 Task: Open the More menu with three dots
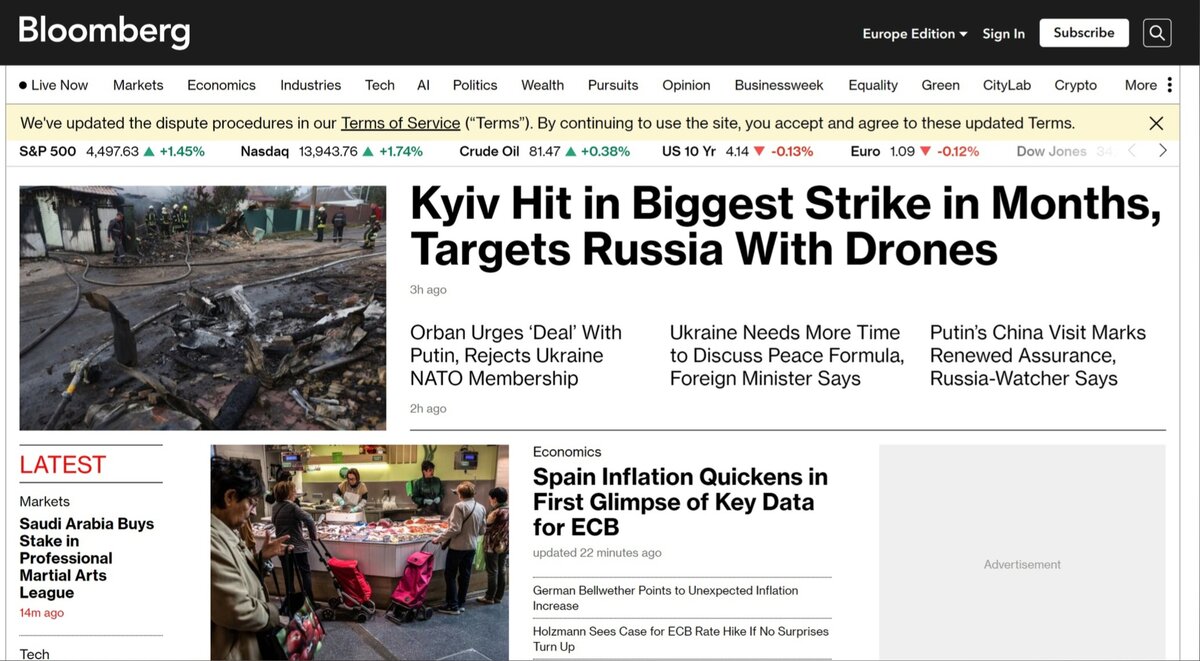pyautogui.click(x=1148, y=85)
